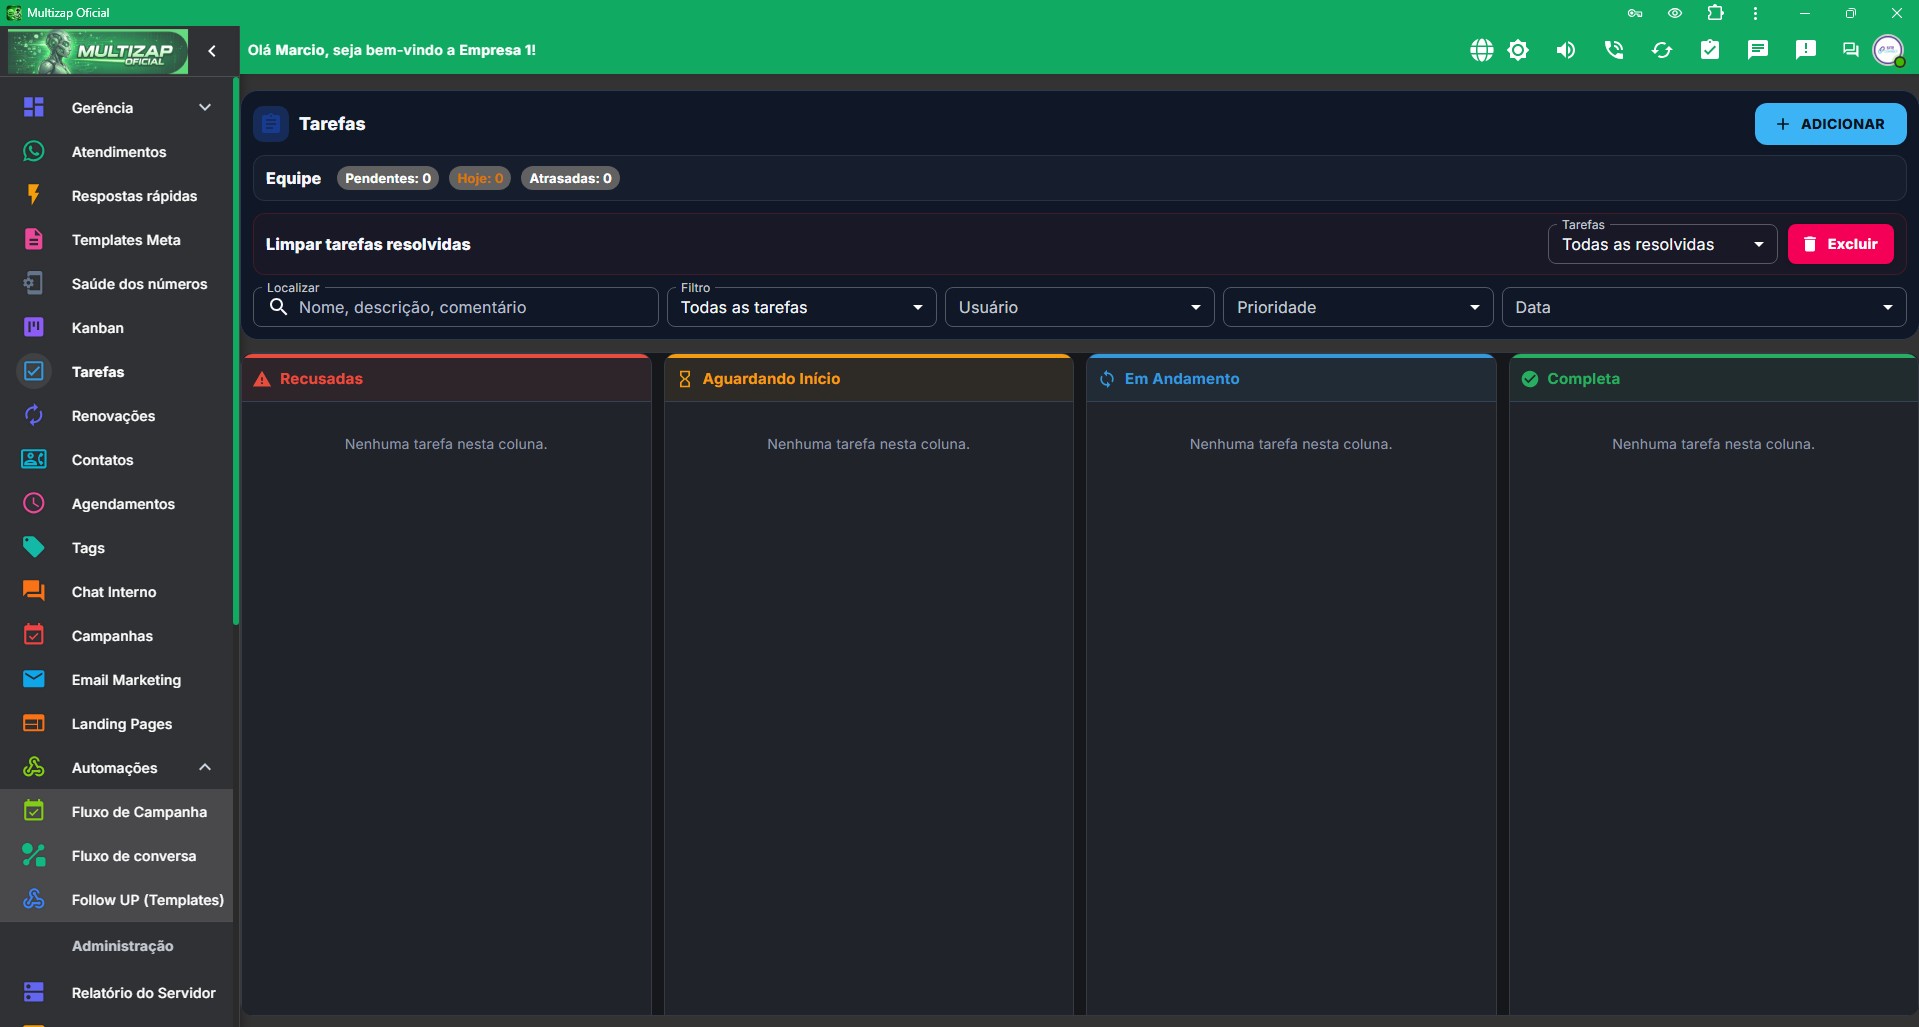Image resolution: width=1919 pixels, height=1027 pixels.
Task: Click the Agendamentos clock icon
Action: 34,504
